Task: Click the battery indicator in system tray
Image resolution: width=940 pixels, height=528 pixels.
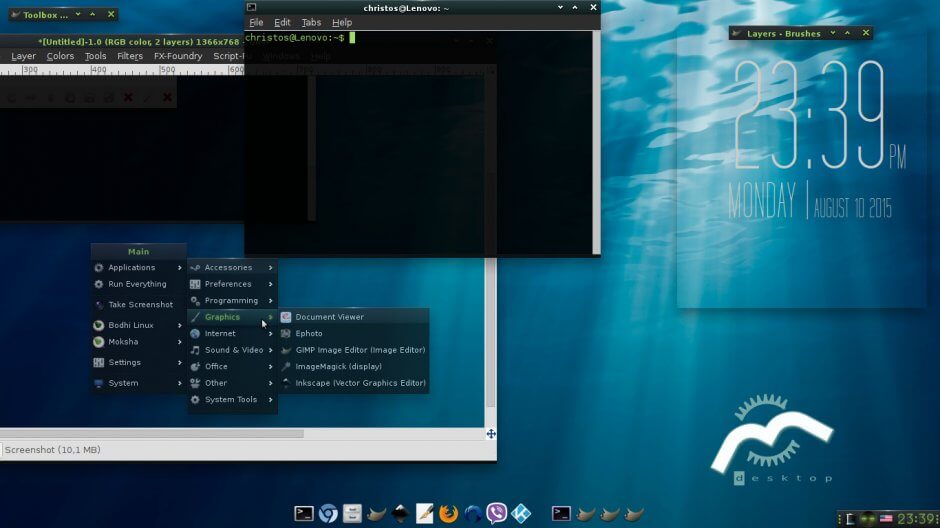Action: [x=850, y=519]
